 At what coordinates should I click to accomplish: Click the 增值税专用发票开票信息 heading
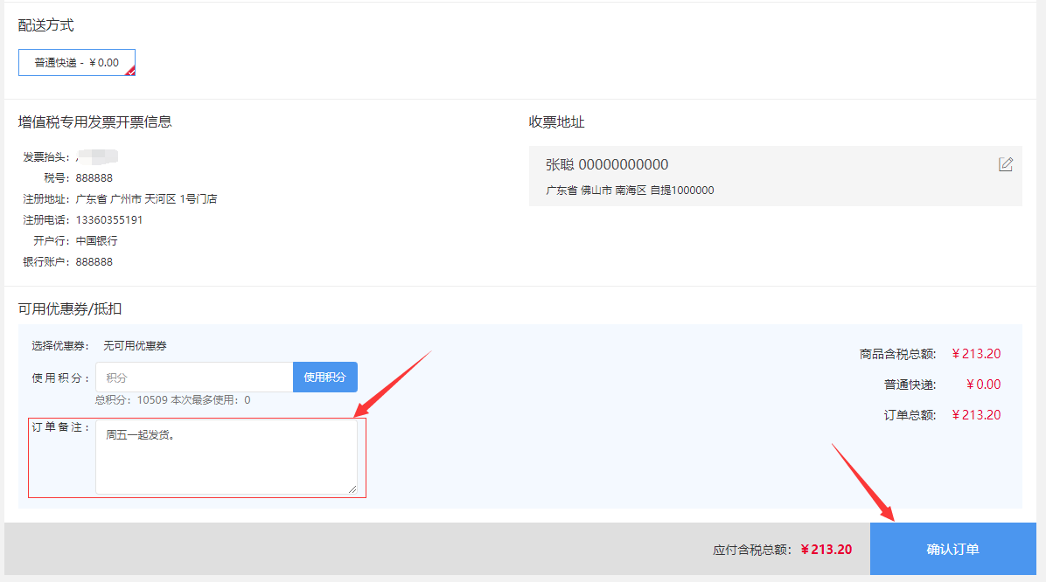point(95,122)
